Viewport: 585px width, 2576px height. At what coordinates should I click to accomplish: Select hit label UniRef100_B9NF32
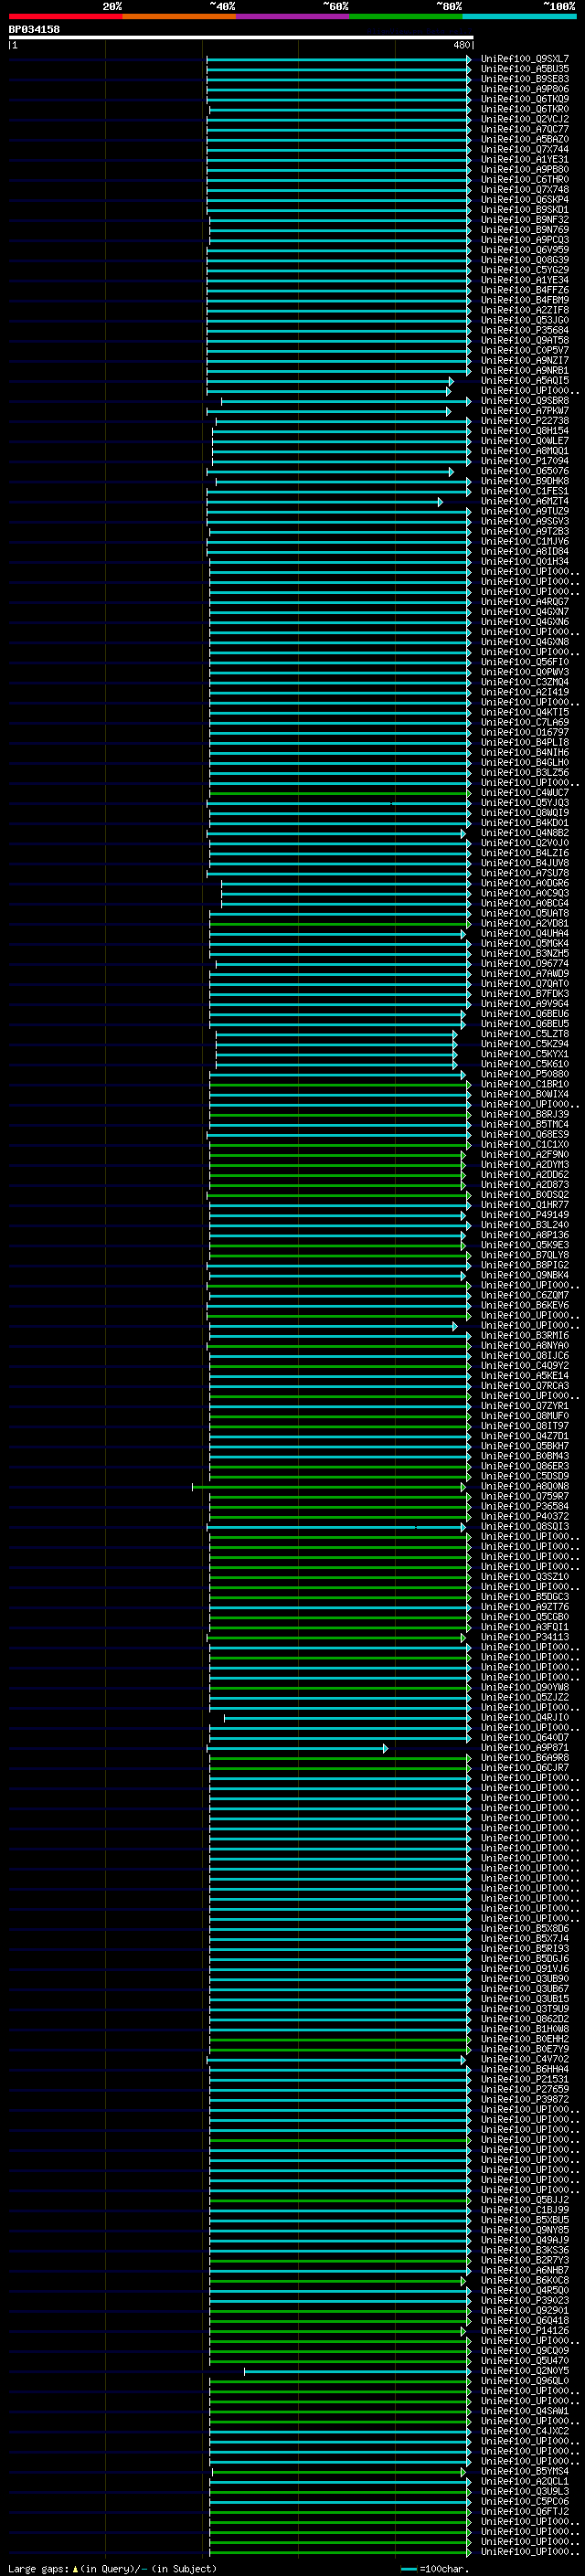coord(525,220)
